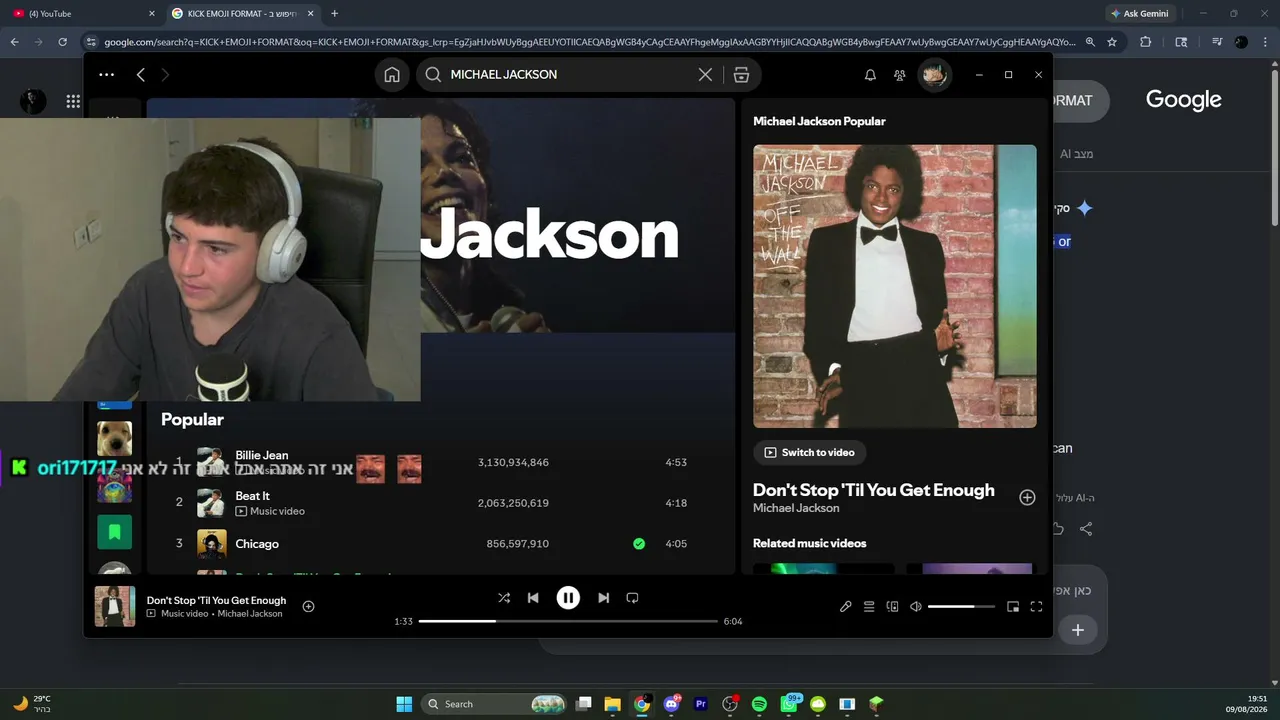Screen dimensions: 1280x720
Task: Open Chrome extensions puzzle icon
Action: point(1146,42)
